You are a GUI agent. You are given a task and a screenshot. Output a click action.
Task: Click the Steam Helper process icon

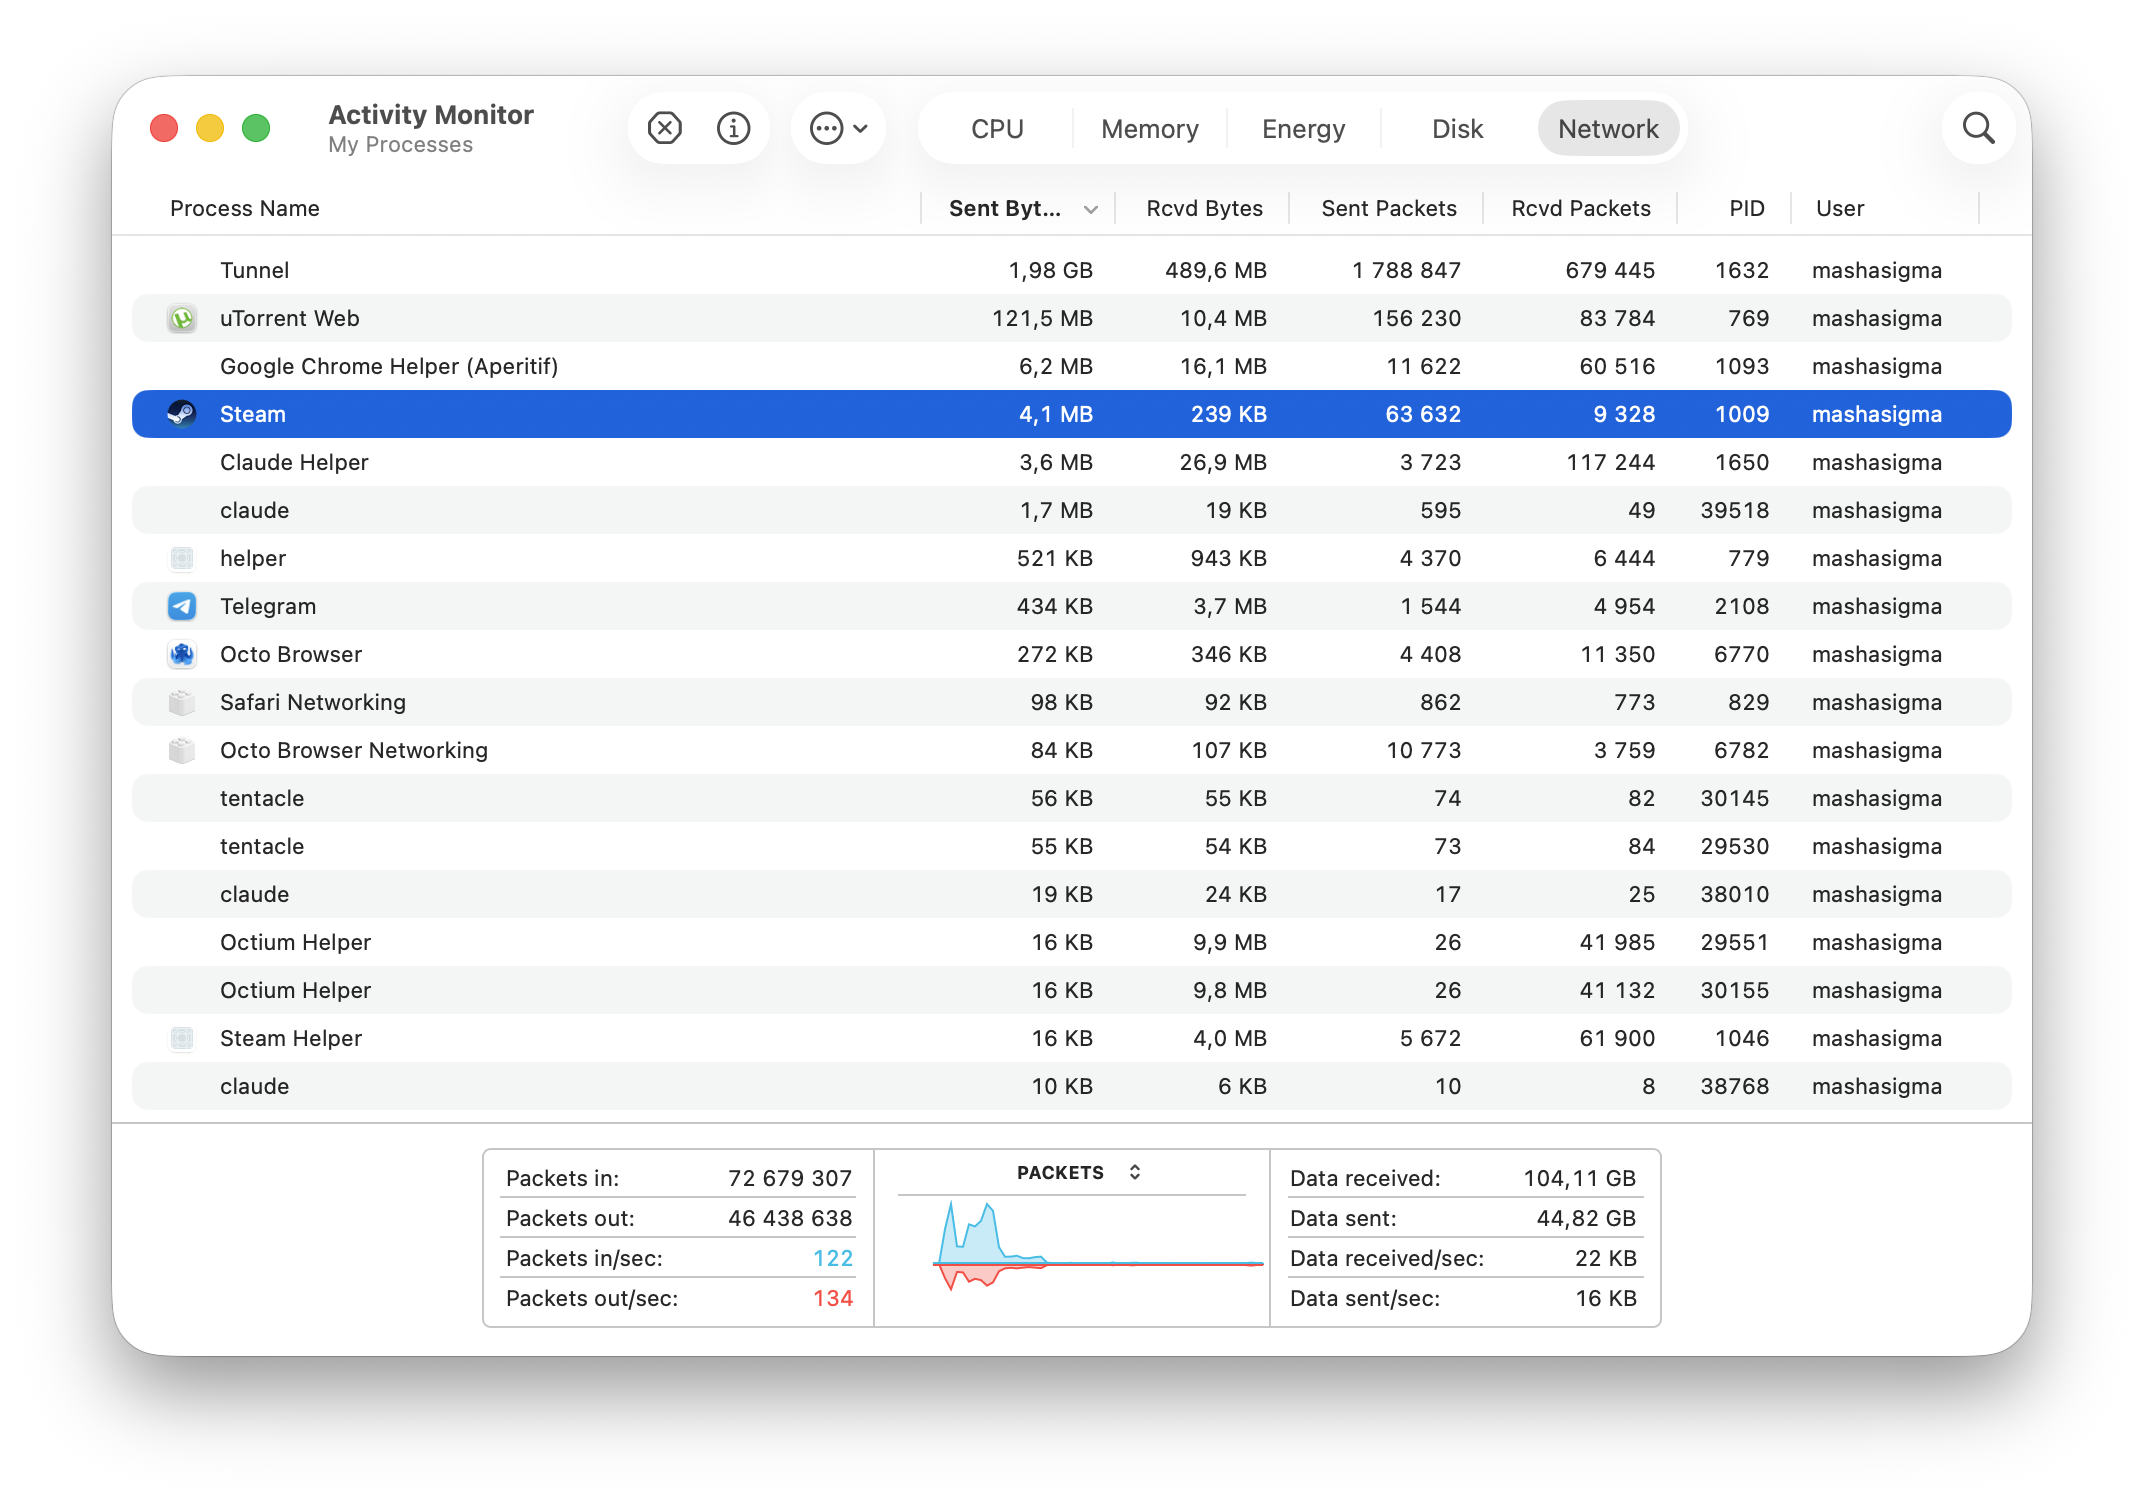[182, 1038]
